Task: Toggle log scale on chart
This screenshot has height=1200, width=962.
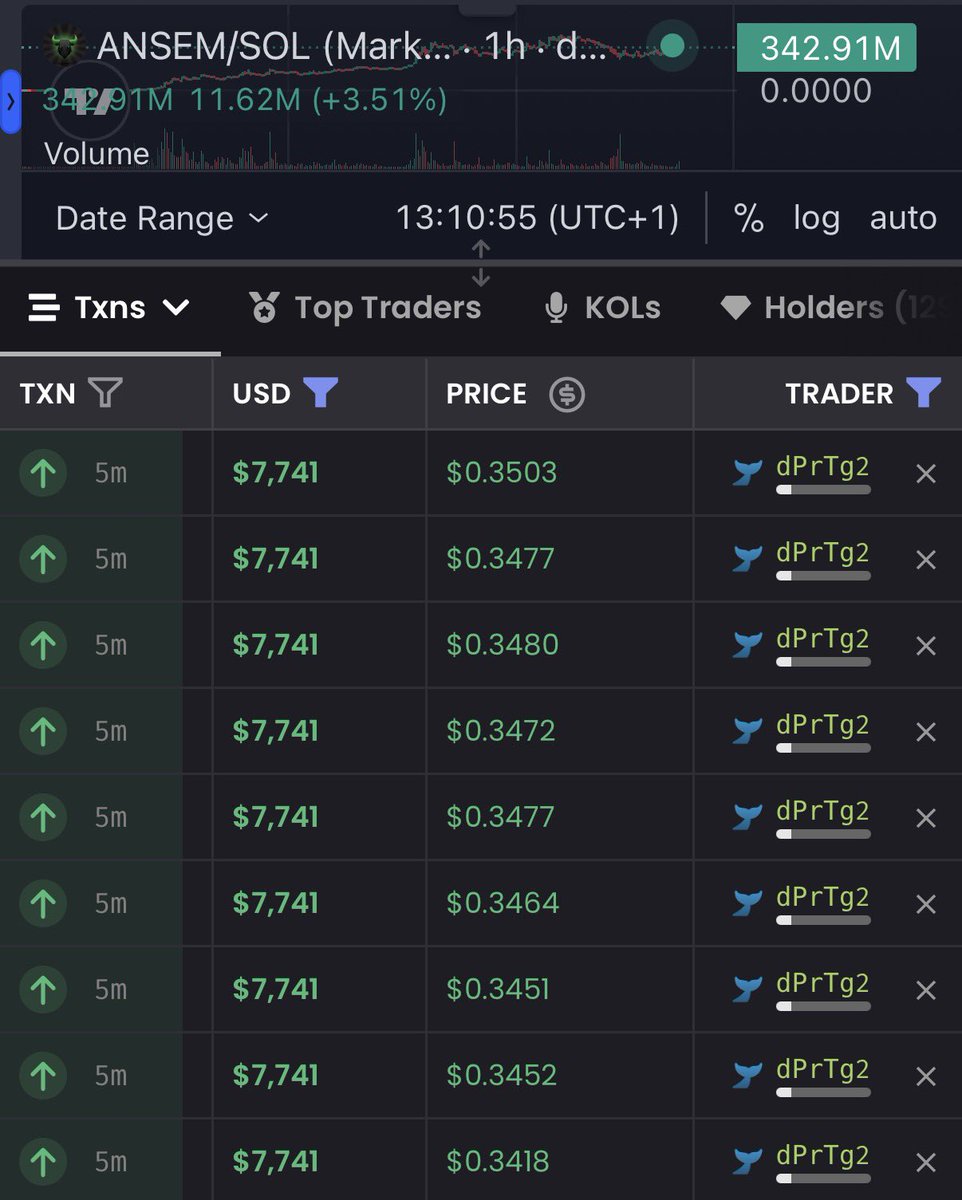Action: (x=816, y=218)
